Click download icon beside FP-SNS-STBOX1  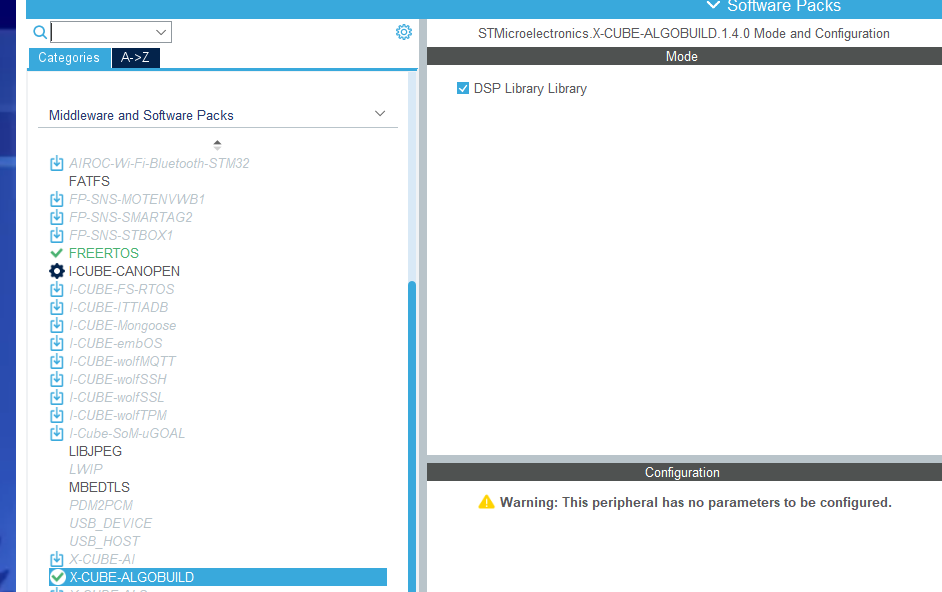pyautogui.click(x=56, y=235)
